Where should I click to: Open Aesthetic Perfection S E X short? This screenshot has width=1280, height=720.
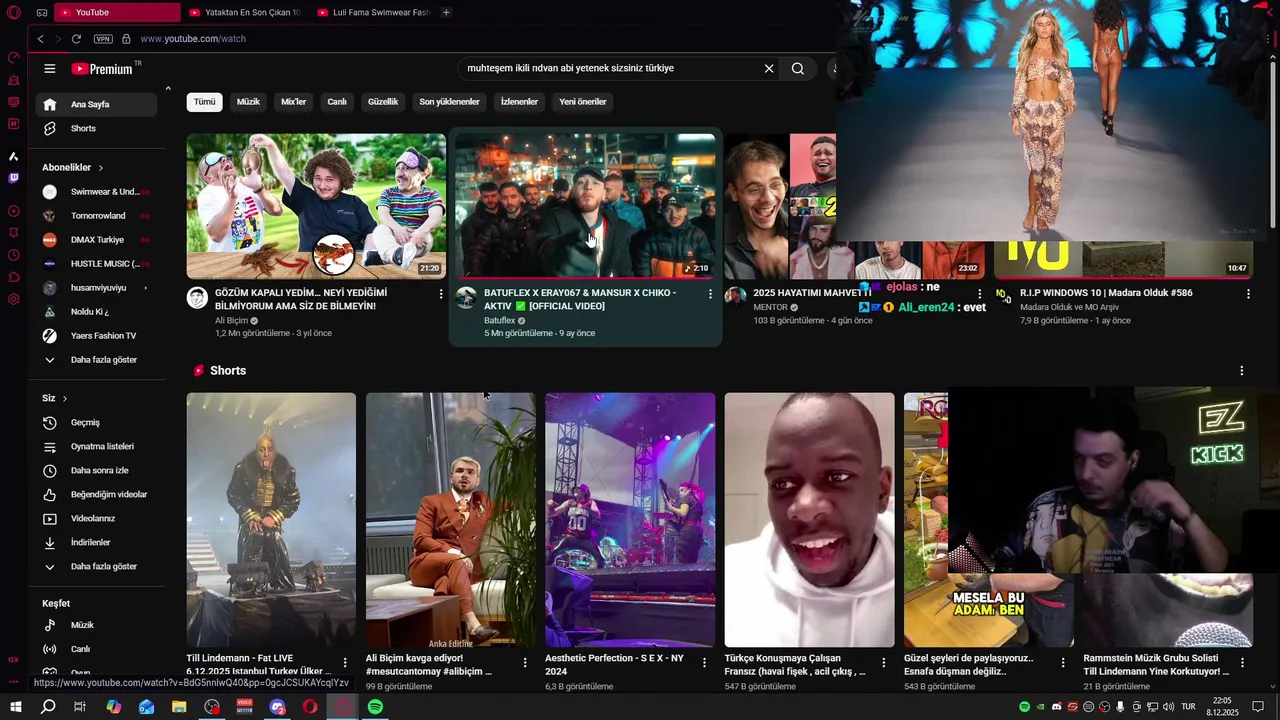coord(630,520)
